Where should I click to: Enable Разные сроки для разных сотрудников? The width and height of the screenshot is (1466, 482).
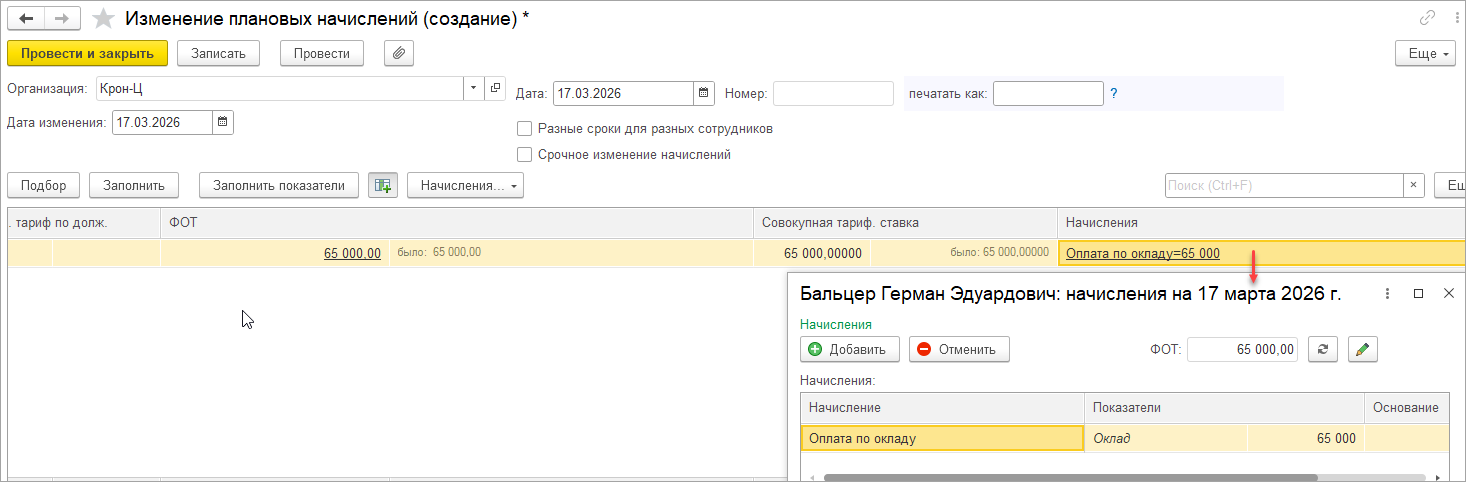click(524, 129)
